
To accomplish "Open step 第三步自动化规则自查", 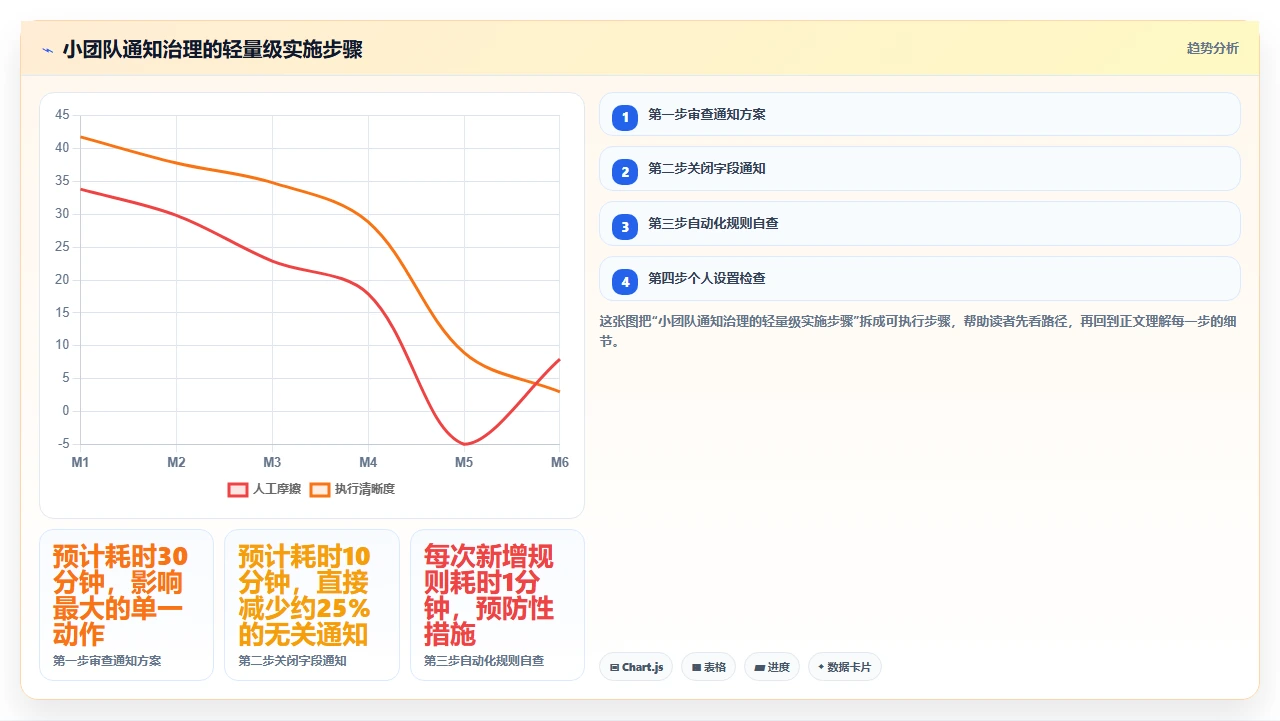I will pos(920,224).
